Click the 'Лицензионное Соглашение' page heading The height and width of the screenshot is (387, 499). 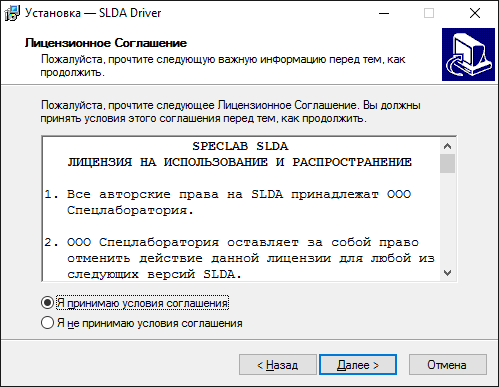coord(106,43)
